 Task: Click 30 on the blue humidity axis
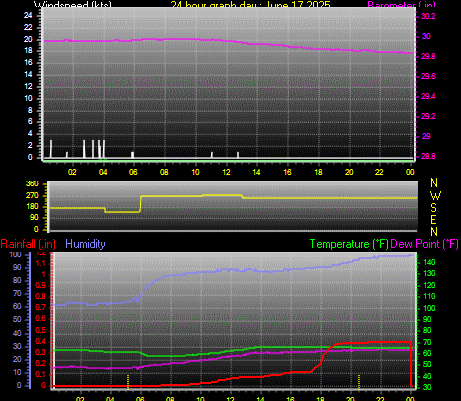(17, 346)
